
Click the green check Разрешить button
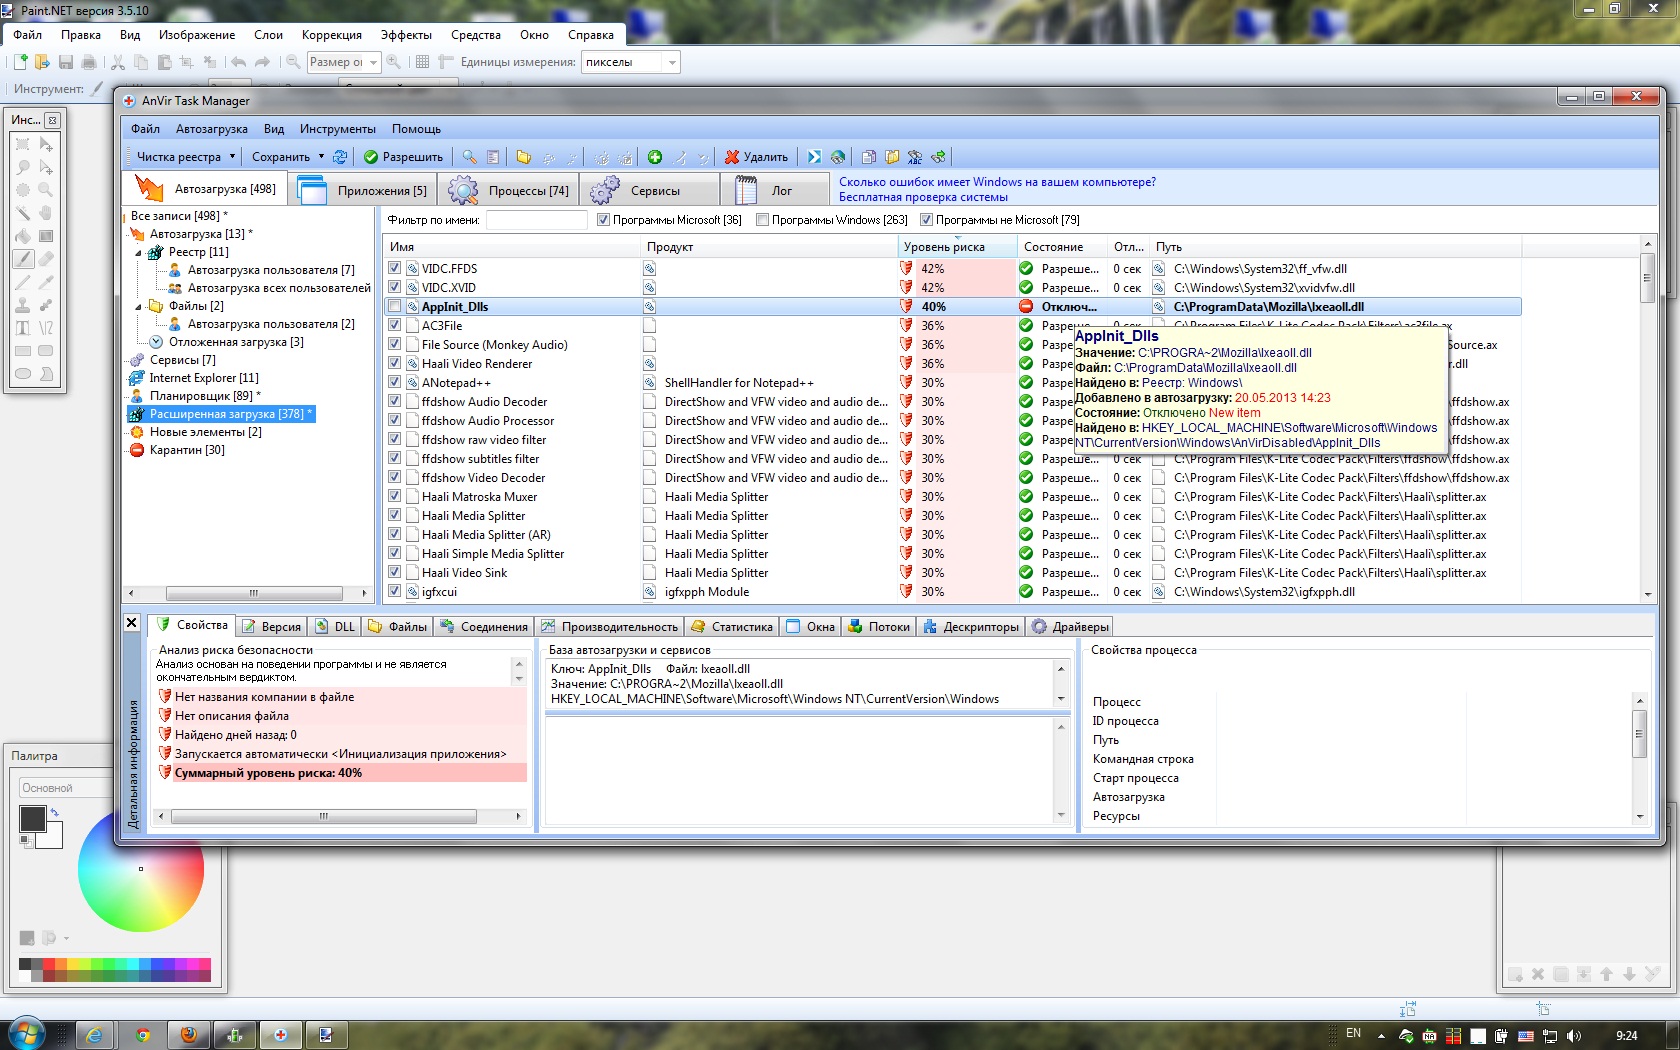403,157
